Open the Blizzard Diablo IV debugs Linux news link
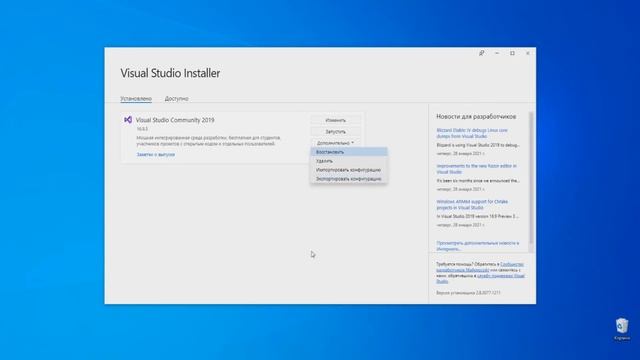 coord(472,133)
